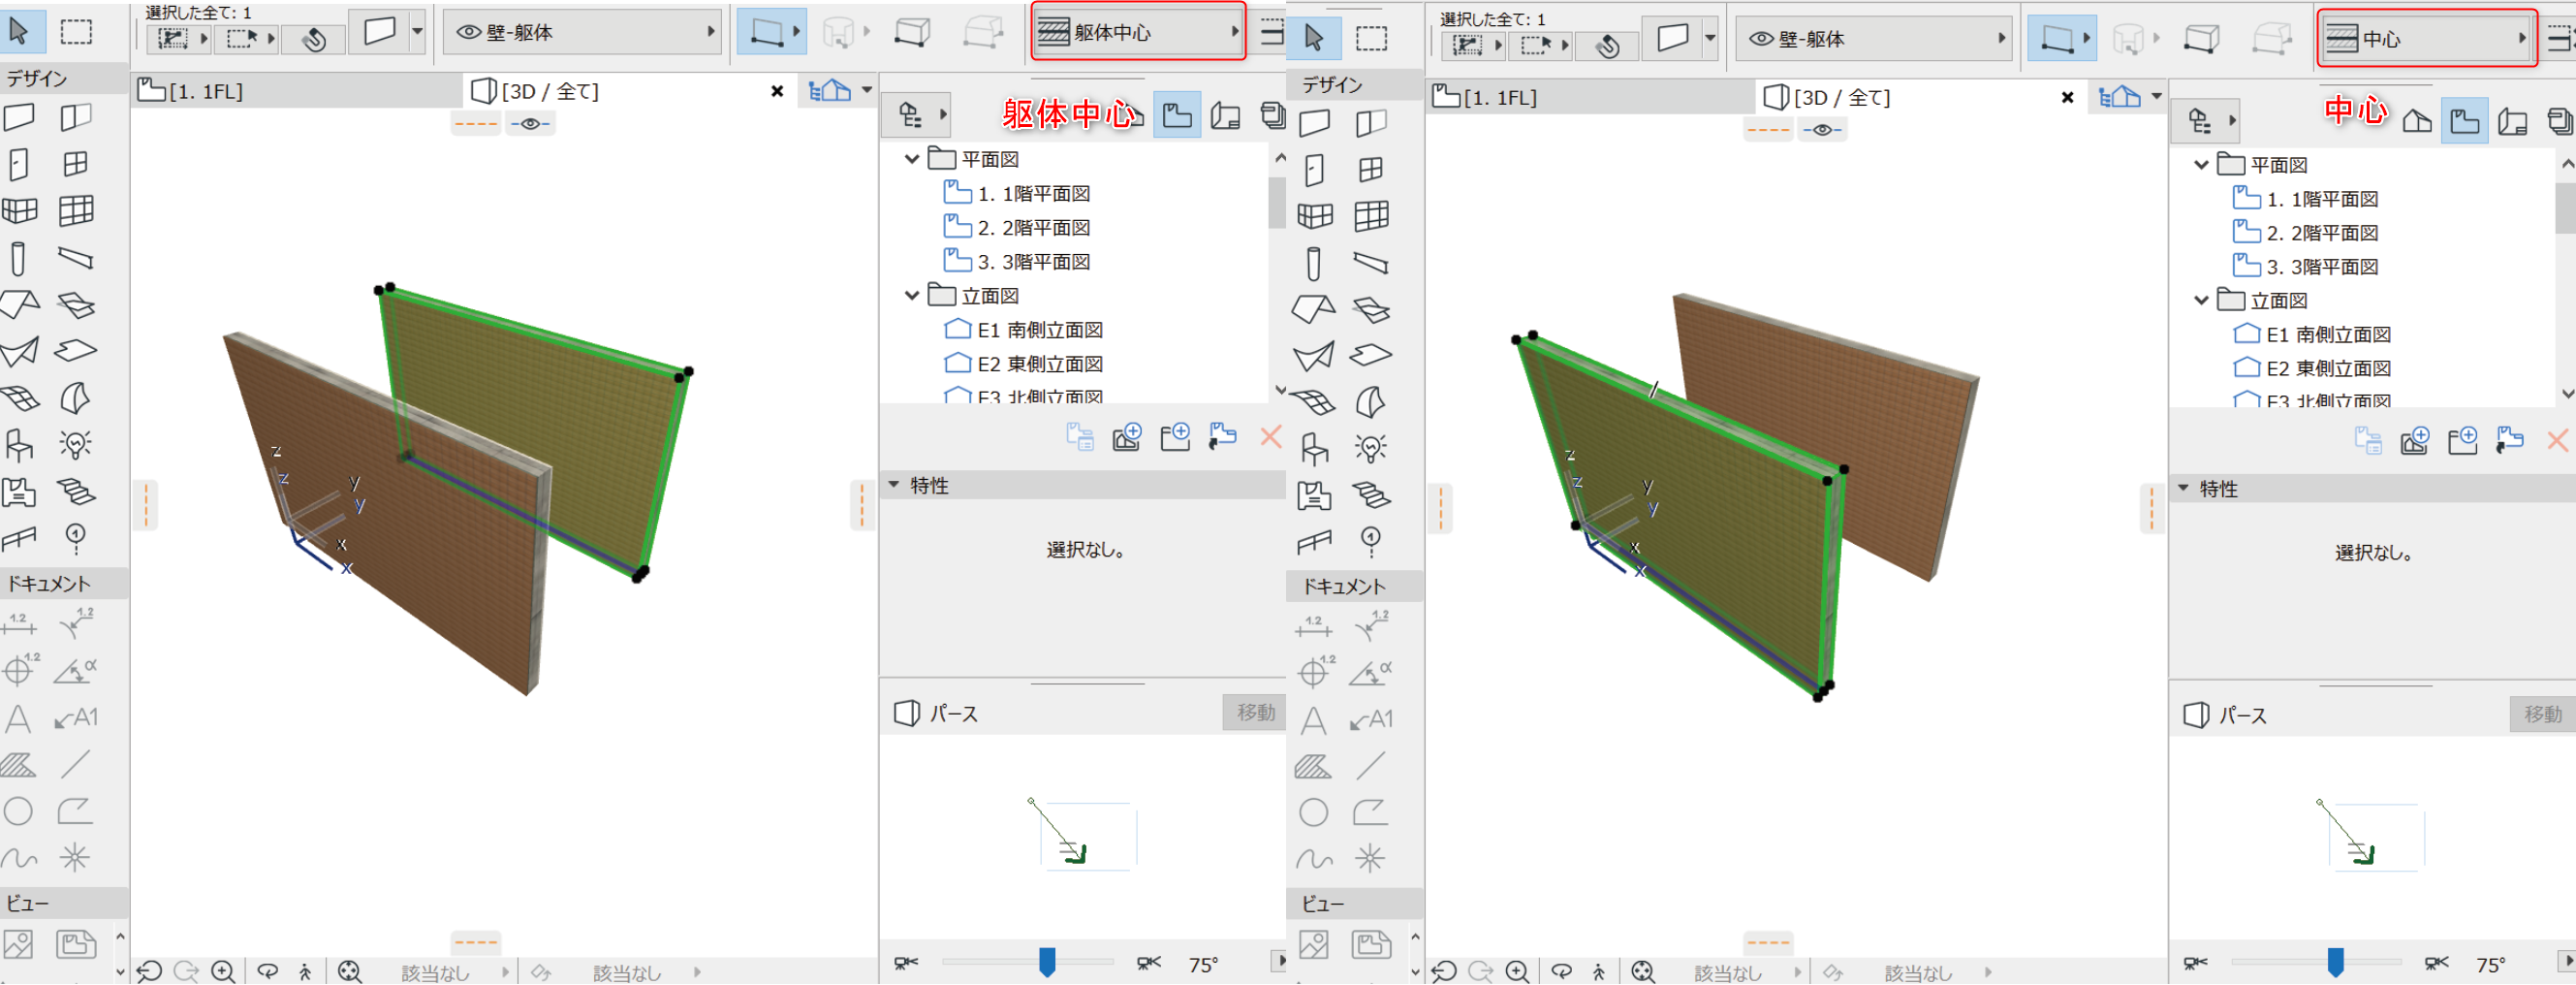Select the Marquee tool beside the left arrow
Image resolution: width=2576 pixels, height=985 pixels.
point(76,31)
